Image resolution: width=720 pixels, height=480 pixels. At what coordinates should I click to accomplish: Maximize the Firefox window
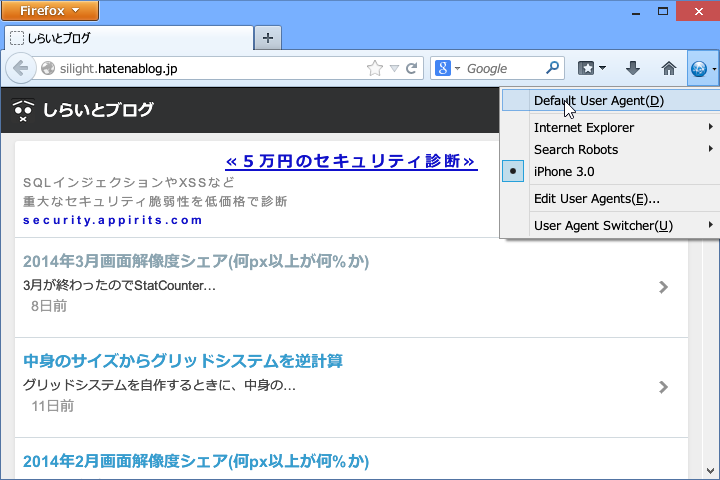click(x=663, y=11)
